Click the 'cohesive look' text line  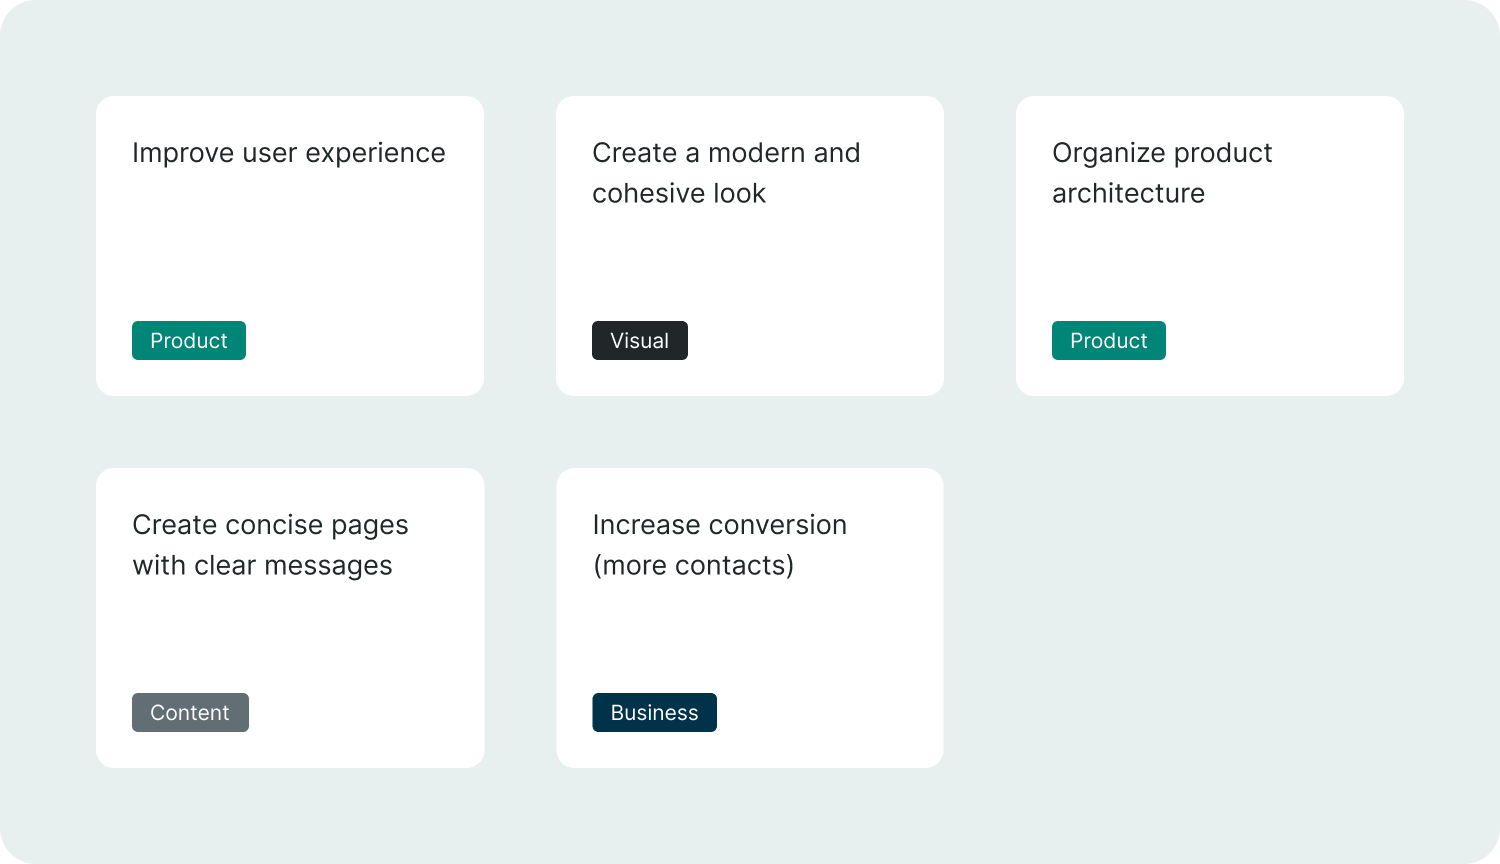679,193
